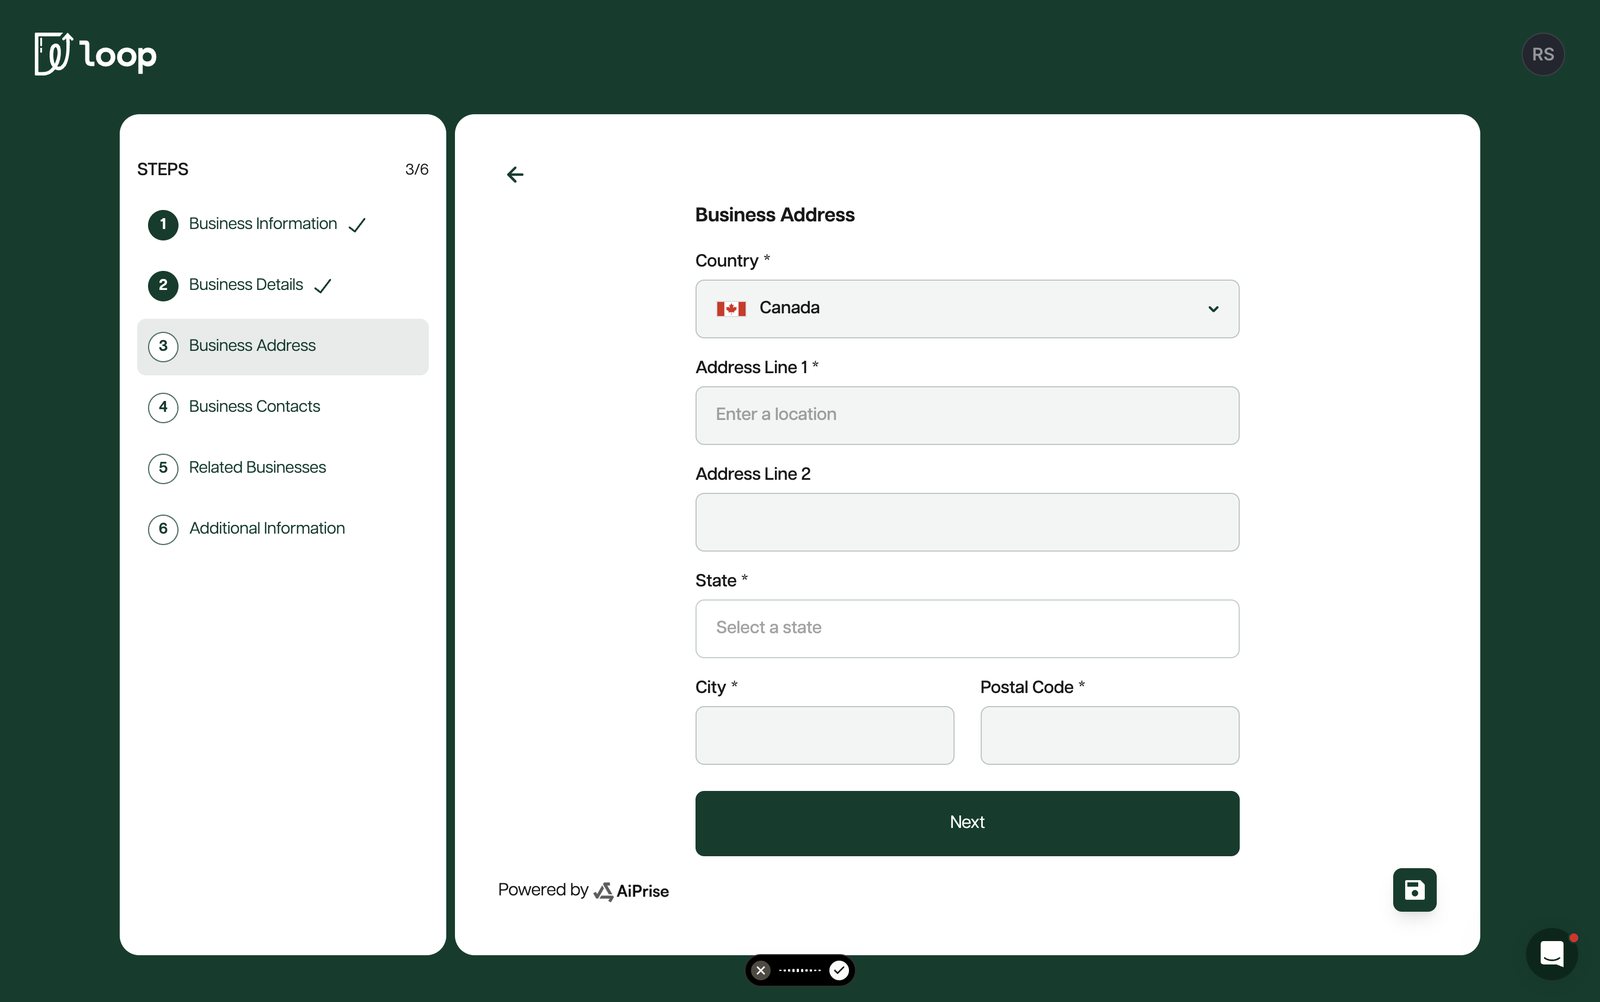This screenshot has height=1002, width=1600.
Task: Focus the Address Line 2 field
Action: 967,522
